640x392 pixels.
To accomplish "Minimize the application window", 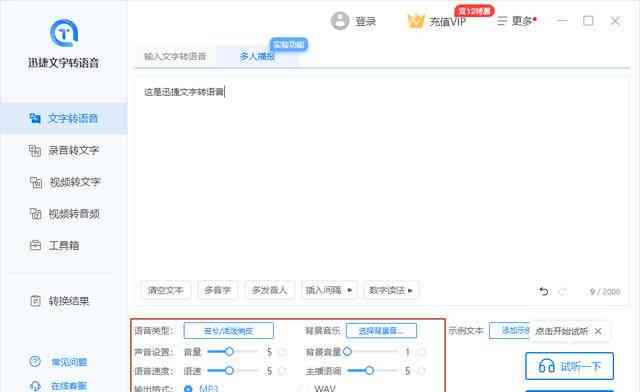I will pyautogui.click(x=562, y=20).
